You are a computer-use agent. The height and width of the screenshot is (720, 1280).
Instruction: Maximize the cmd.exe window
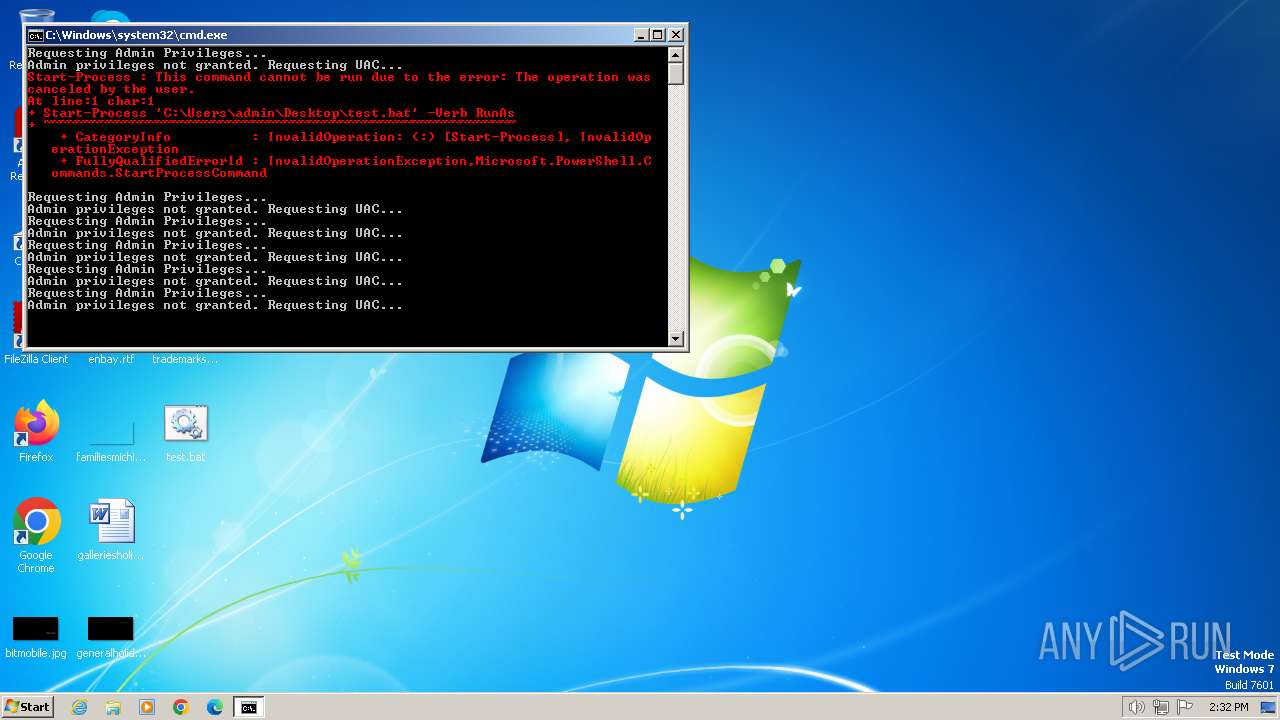click(x=658, y=35)
